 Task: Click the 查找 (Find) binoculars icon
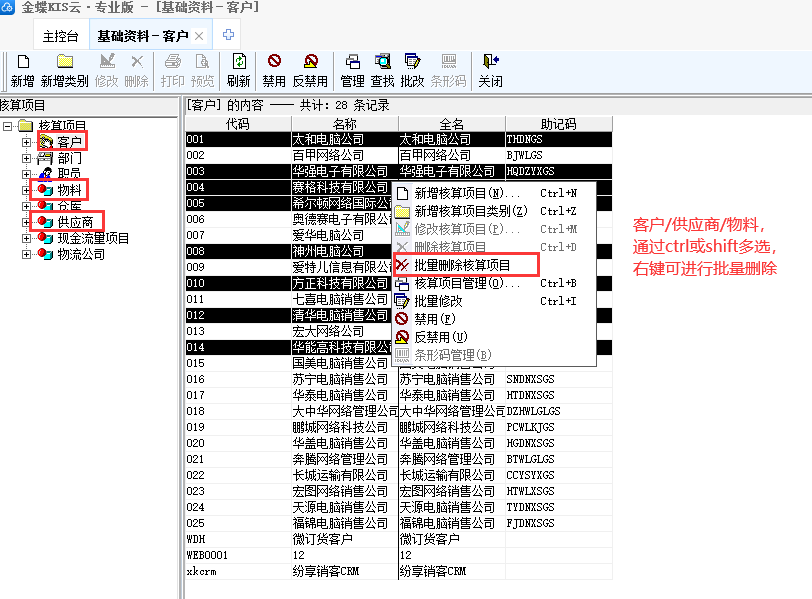tap(382, 63)
